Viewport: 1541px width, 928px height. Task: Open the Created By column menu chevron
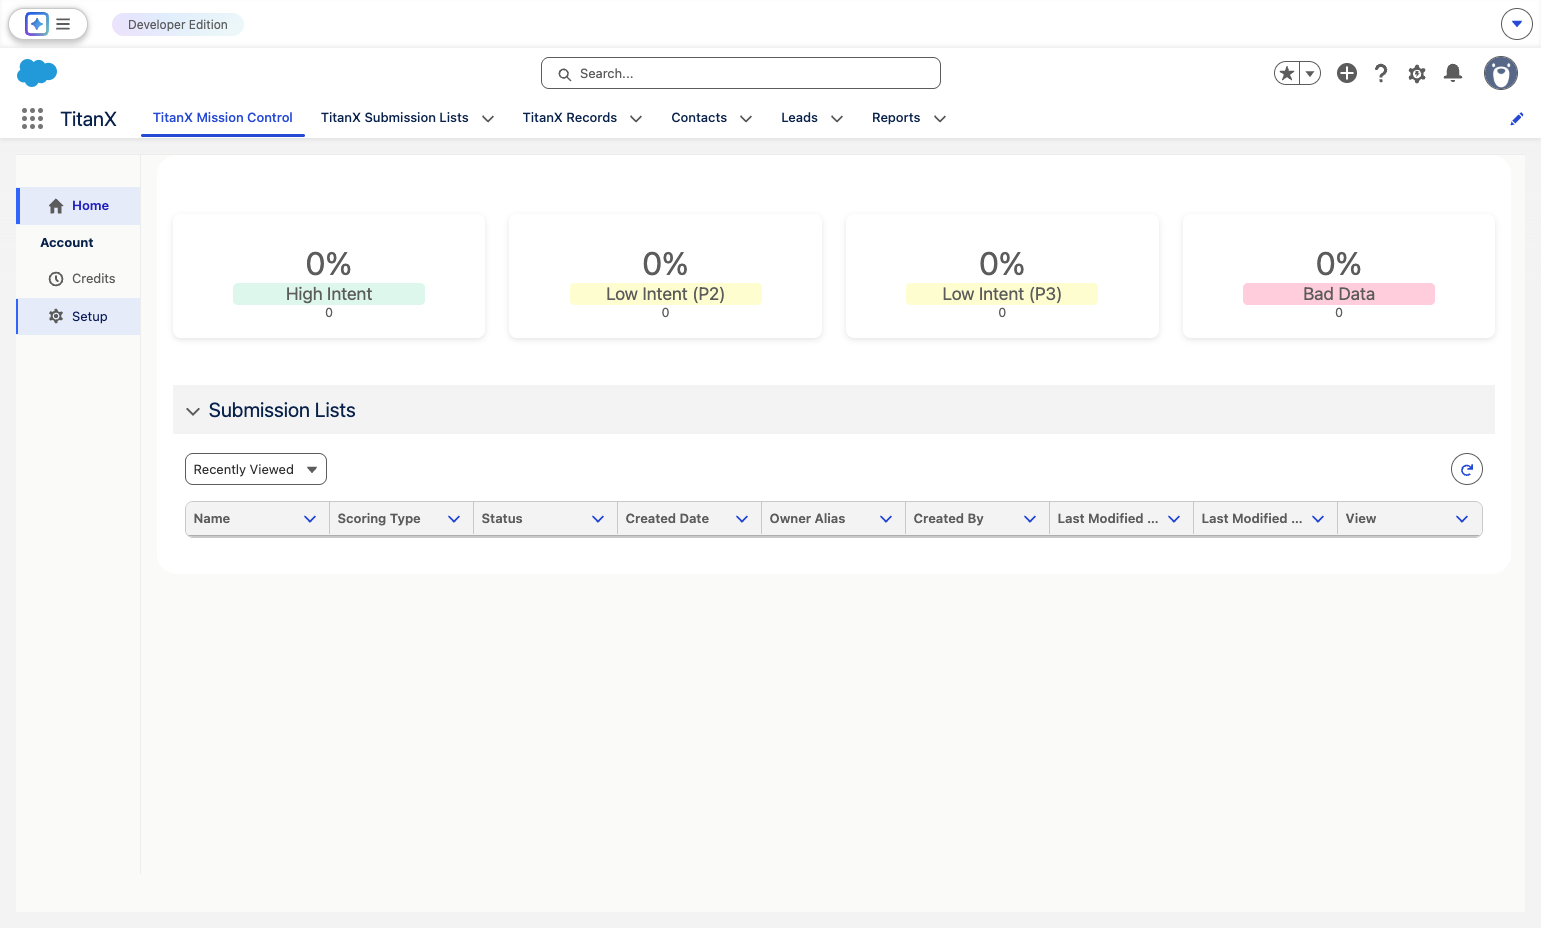coord(1030,519)
